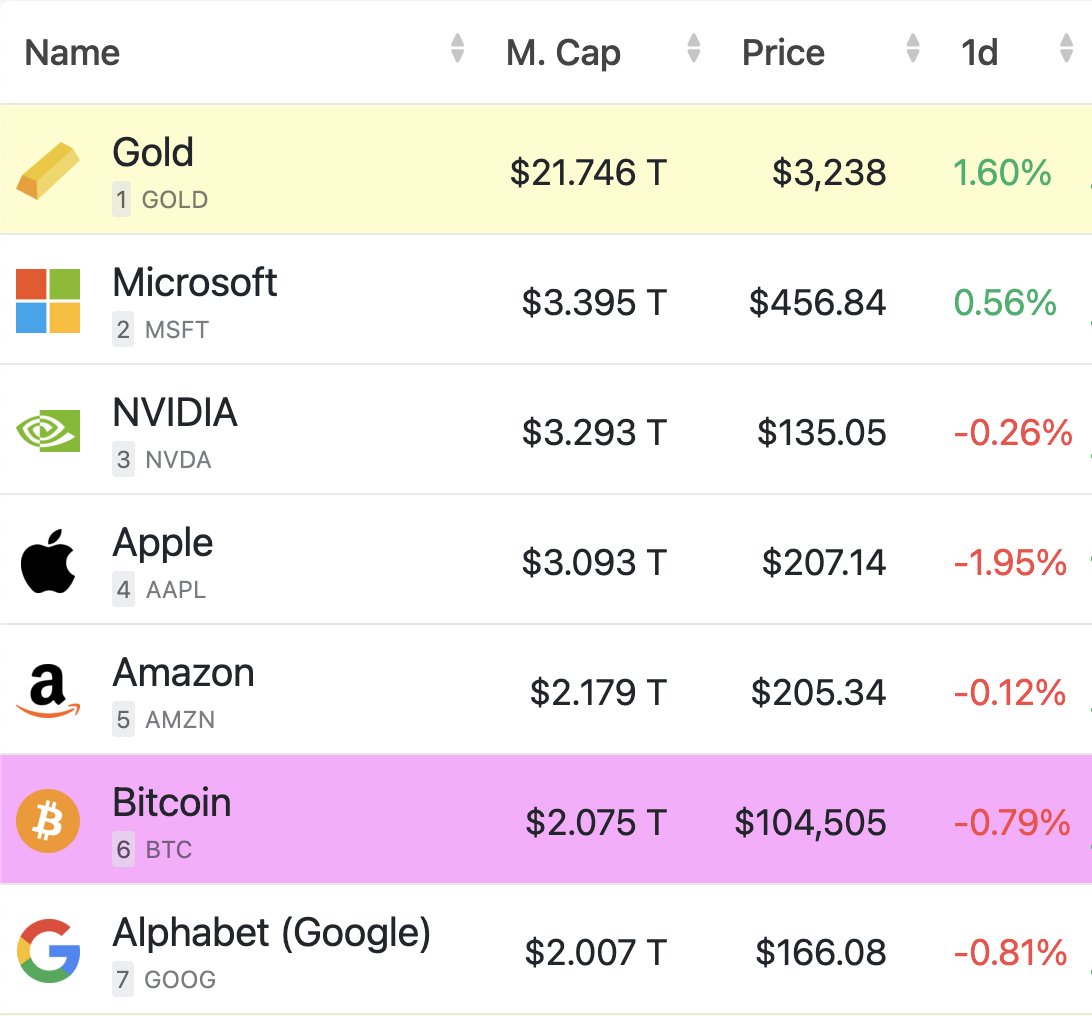The image size is (1092, 1016).
Task: Click the Amazon logo icon
Action: [48, 691]
